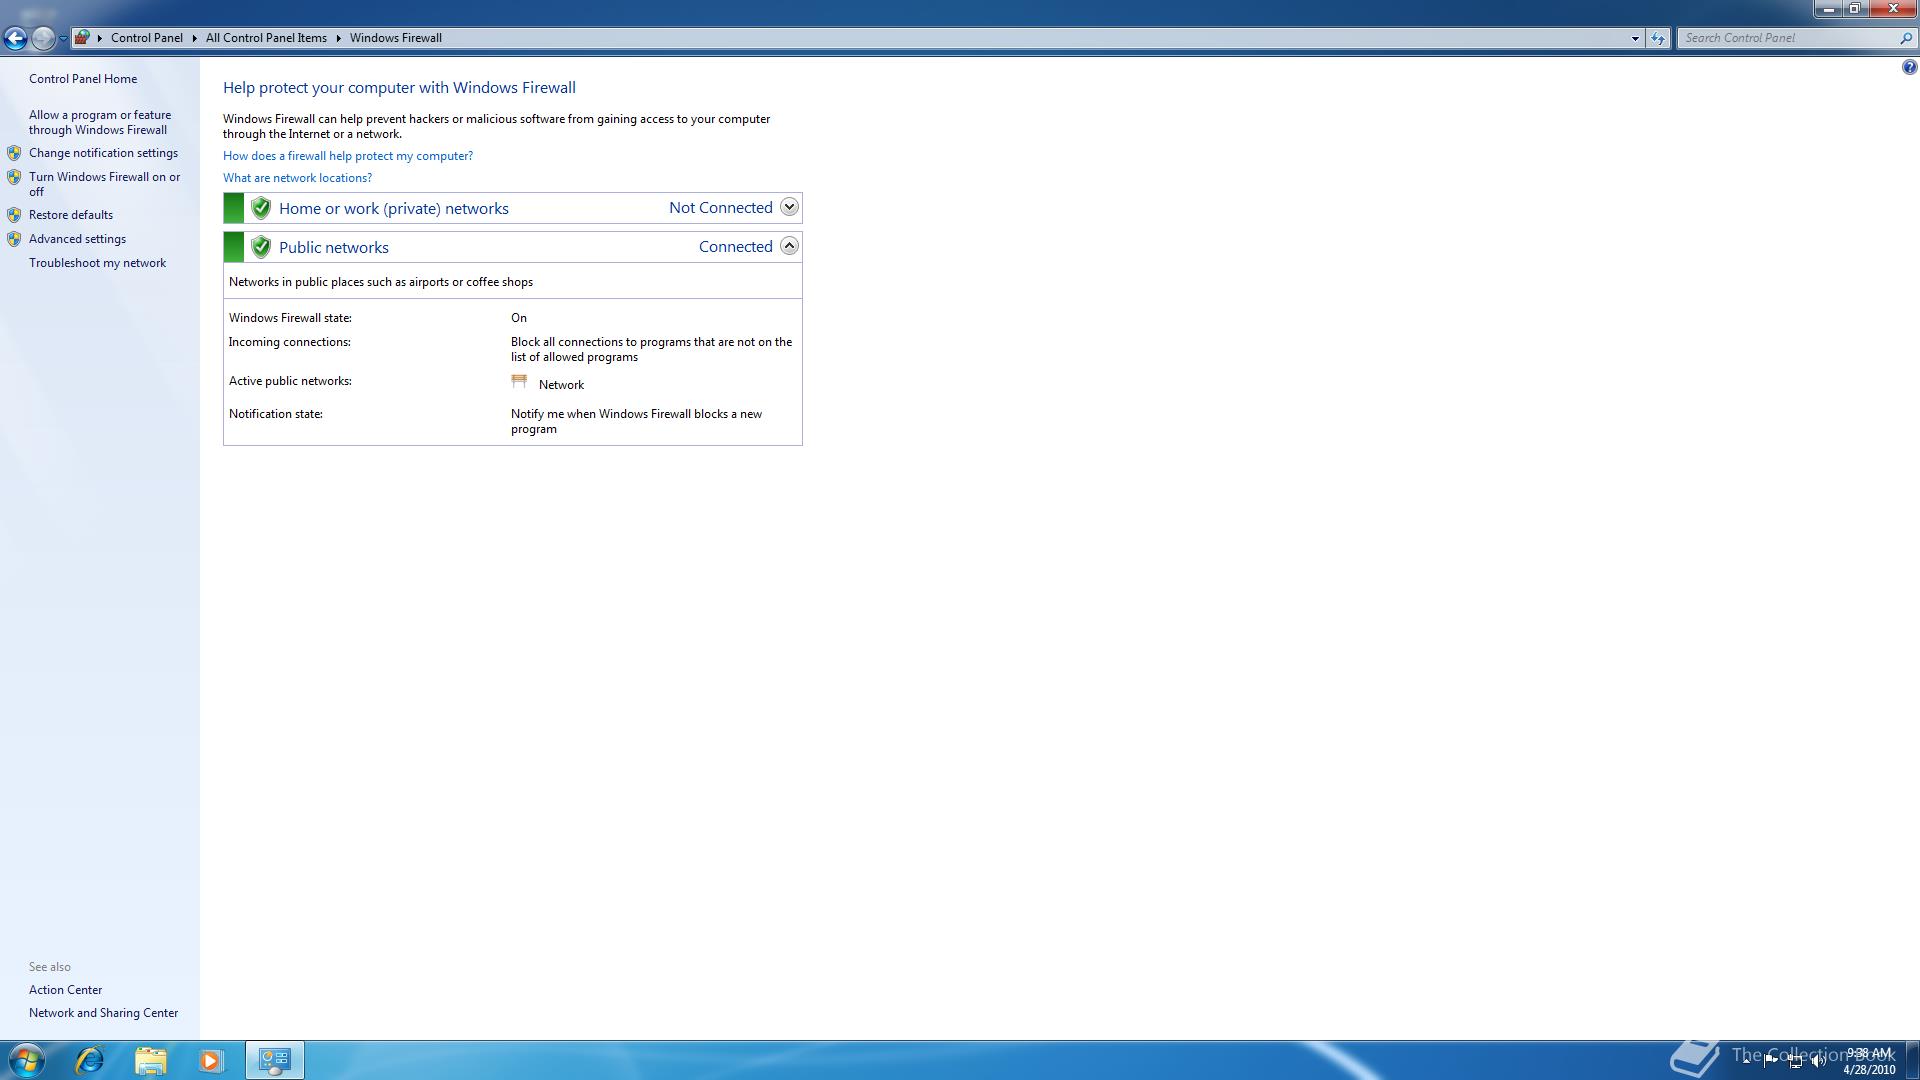Open Network and Sharing Center link
The height and width of the screenshot is (1080, 1920).
(103, 1013)
